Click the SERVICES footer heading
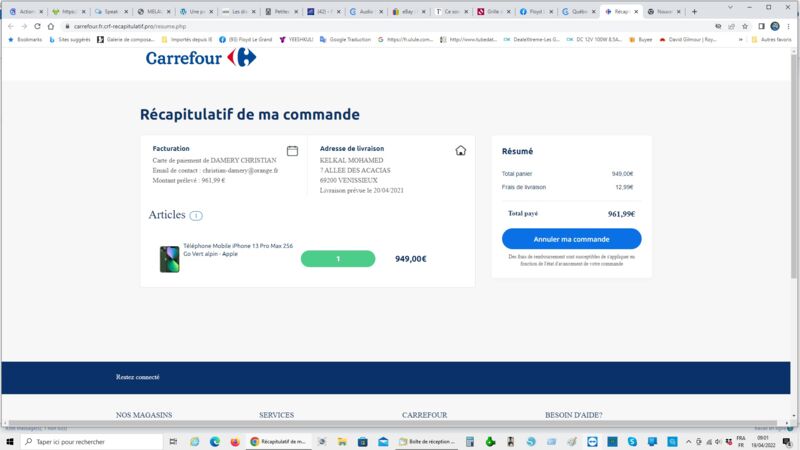The width and height of the screenshot is (800, 450). point(277,415)
